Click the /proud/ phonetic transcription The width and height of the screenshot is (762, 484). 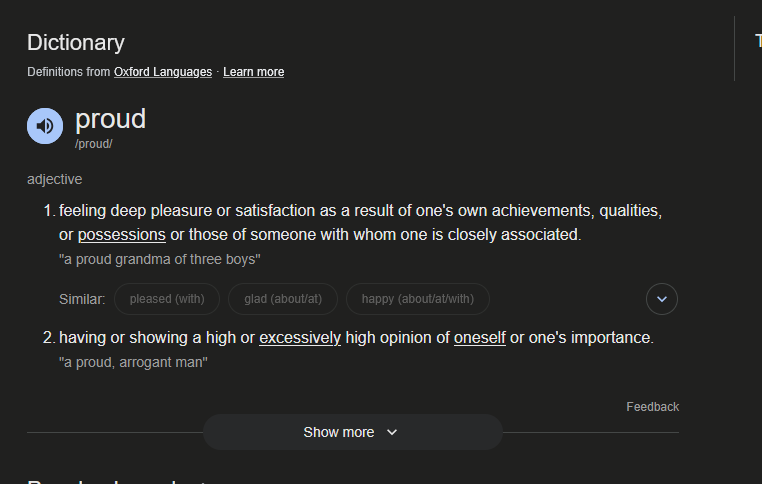pos(94,144)
